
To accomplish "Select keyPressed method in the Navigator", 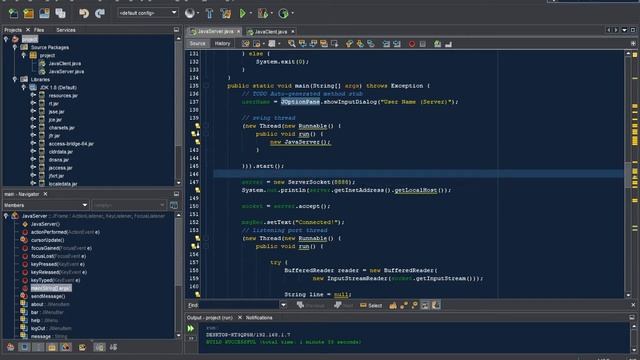I will (x=58, y=264).
